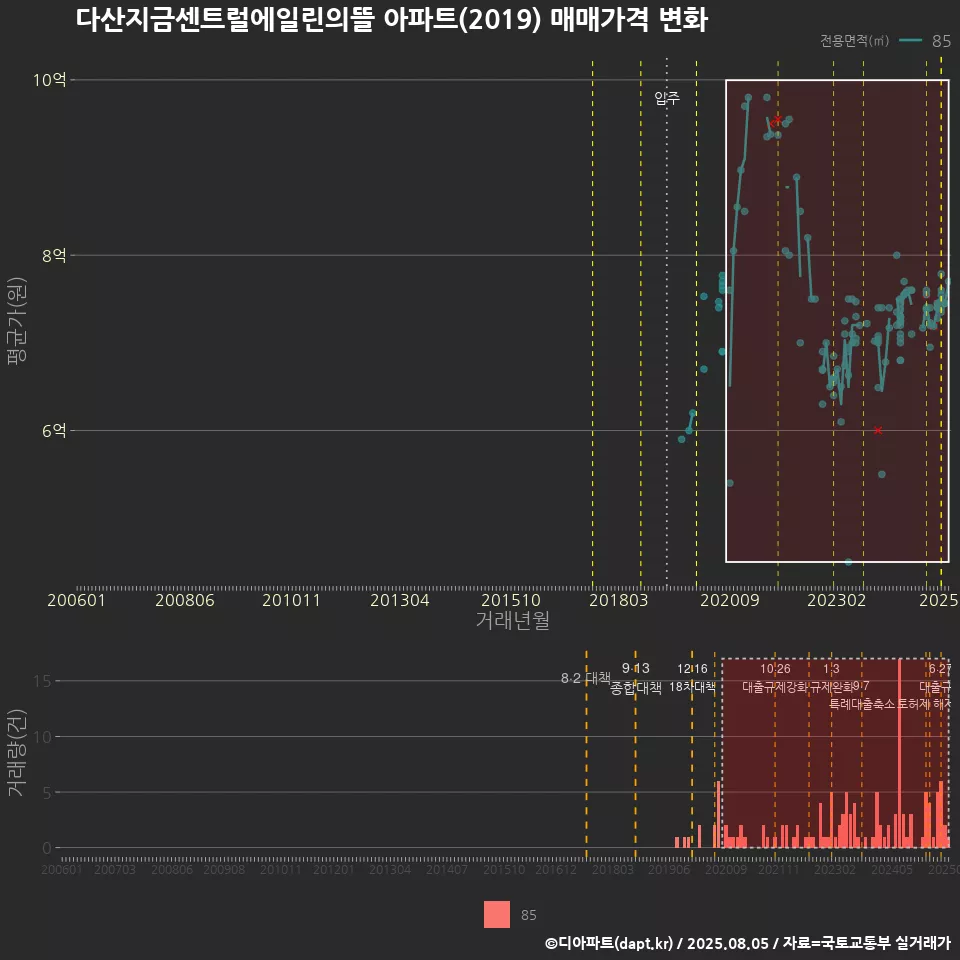Screen dimensions: 960x960
Task: Click the 거래량(건) axis title
Action: click(17, 752)
